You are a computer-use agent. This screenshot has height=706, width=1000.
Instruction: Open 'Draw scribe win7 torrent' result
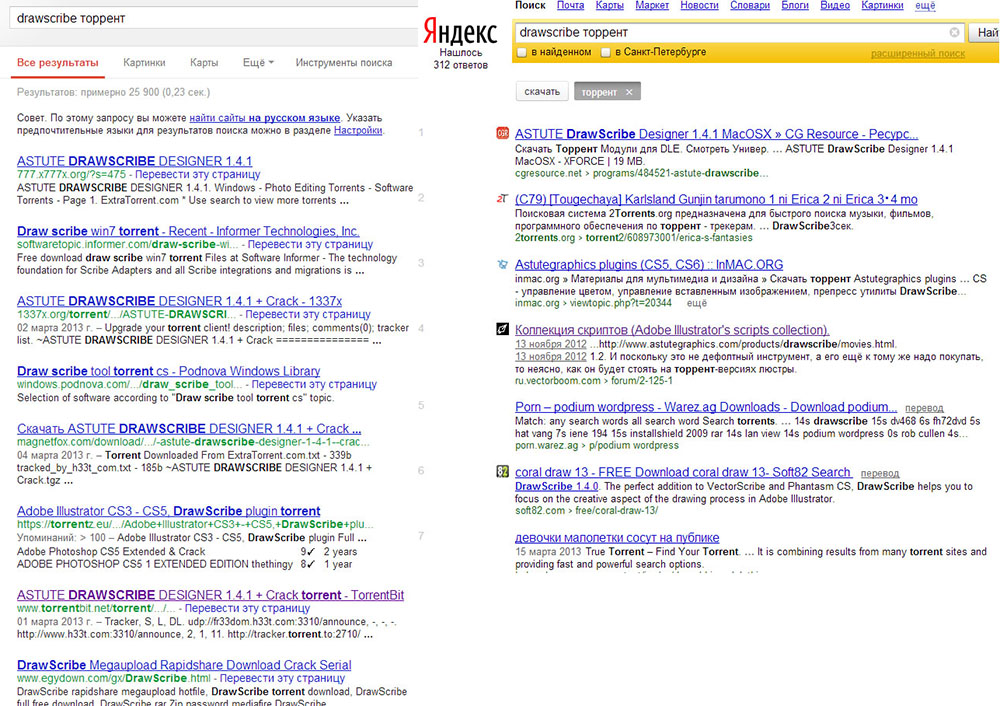[x=188, y=231]
